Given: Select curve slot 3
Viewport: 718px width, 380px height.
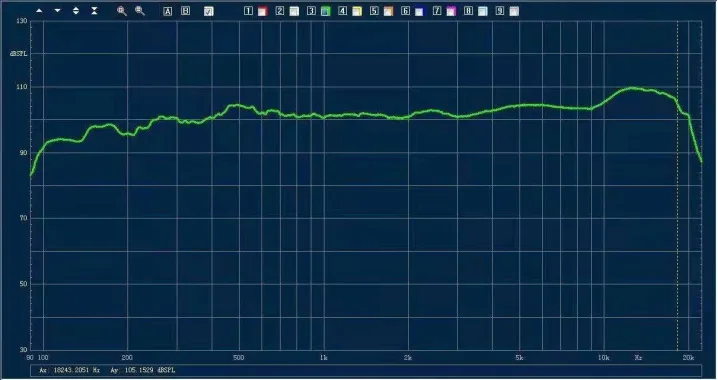Looking at the screenshot, I should coord(311,11).
